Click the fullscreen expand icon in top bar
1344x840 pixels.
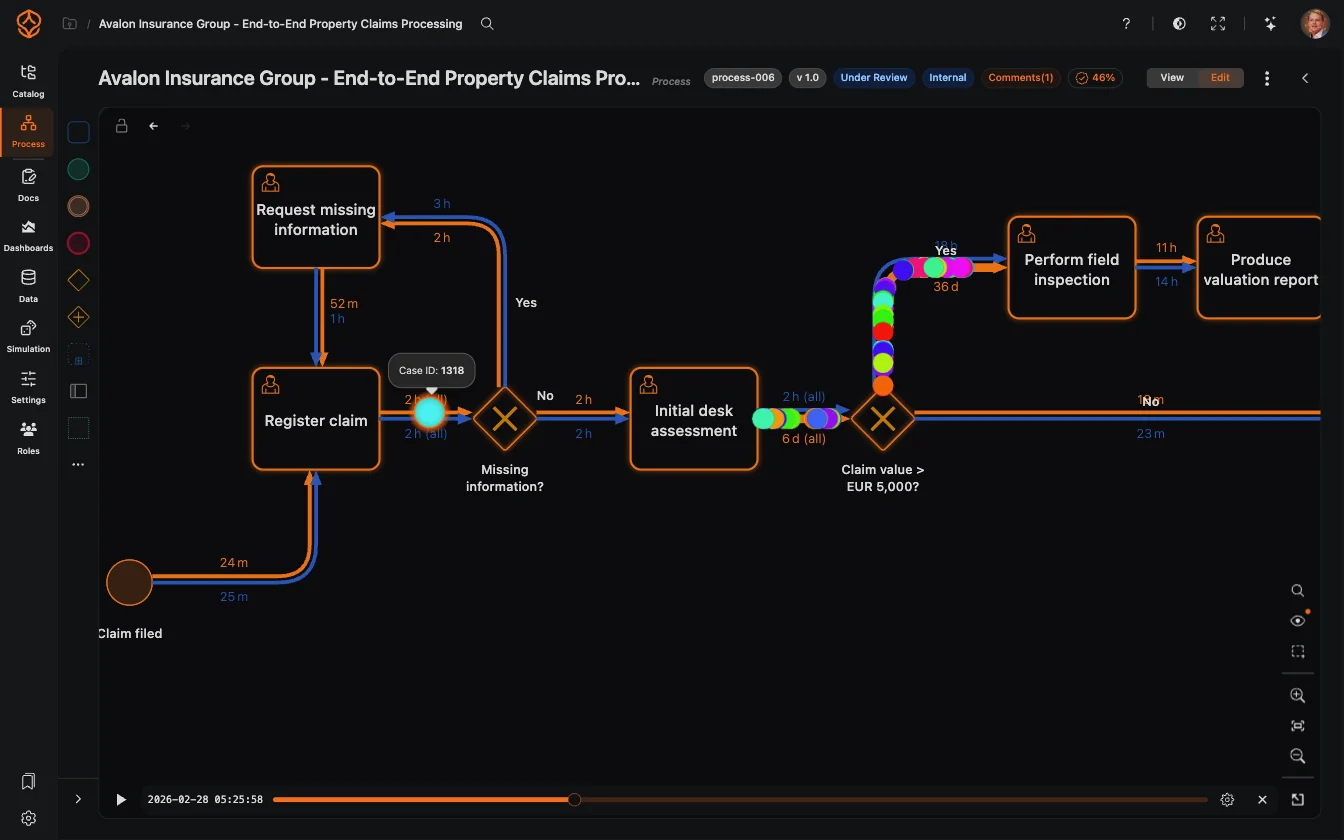(x=1218, y=23)
